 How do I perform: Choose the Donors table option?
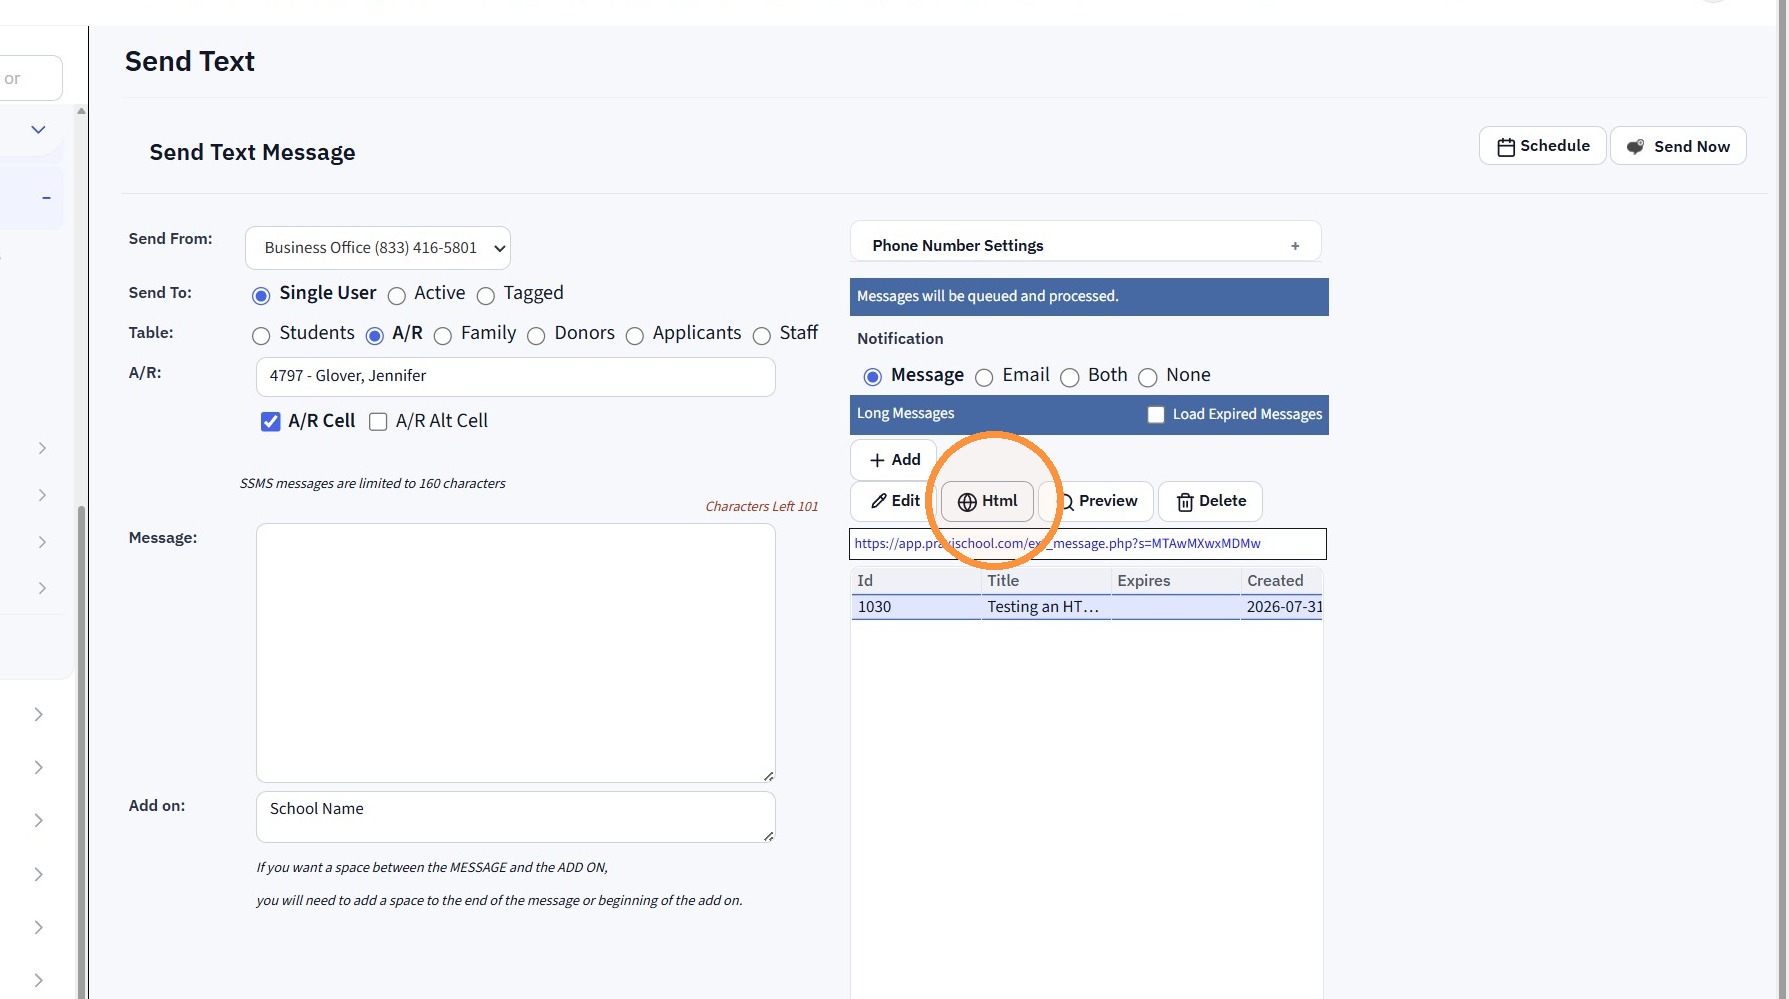(x=536, y=335)
